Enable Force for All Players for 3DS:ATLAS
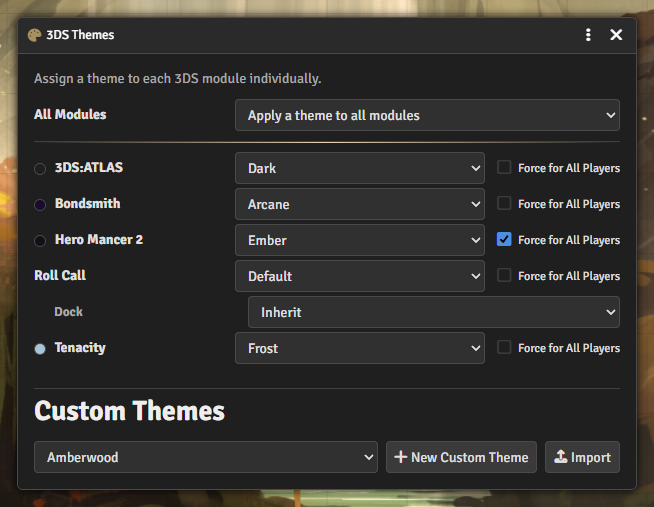 (x=504, y=167)
